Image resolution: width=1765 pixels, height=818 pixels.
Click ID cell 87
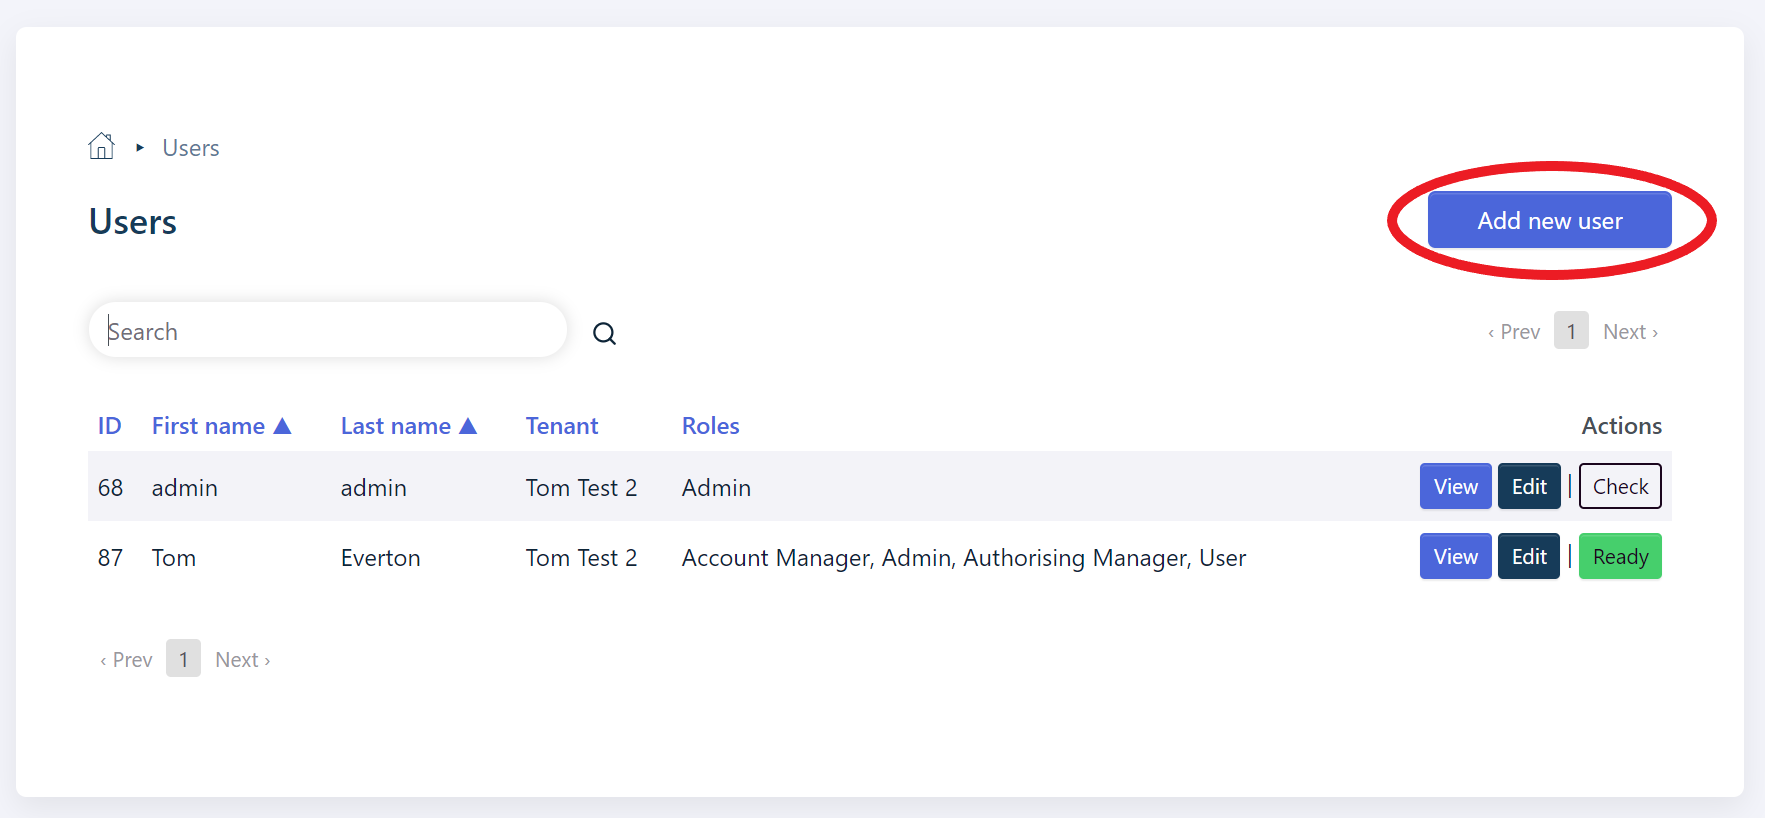point(110,558)
